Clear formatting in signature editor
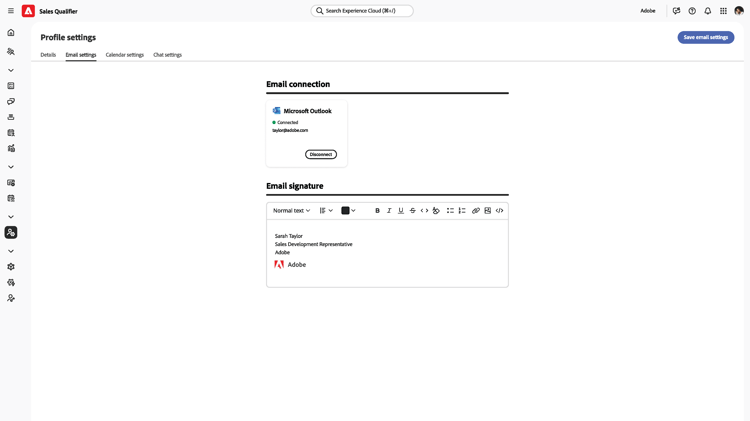 point(436,210)
